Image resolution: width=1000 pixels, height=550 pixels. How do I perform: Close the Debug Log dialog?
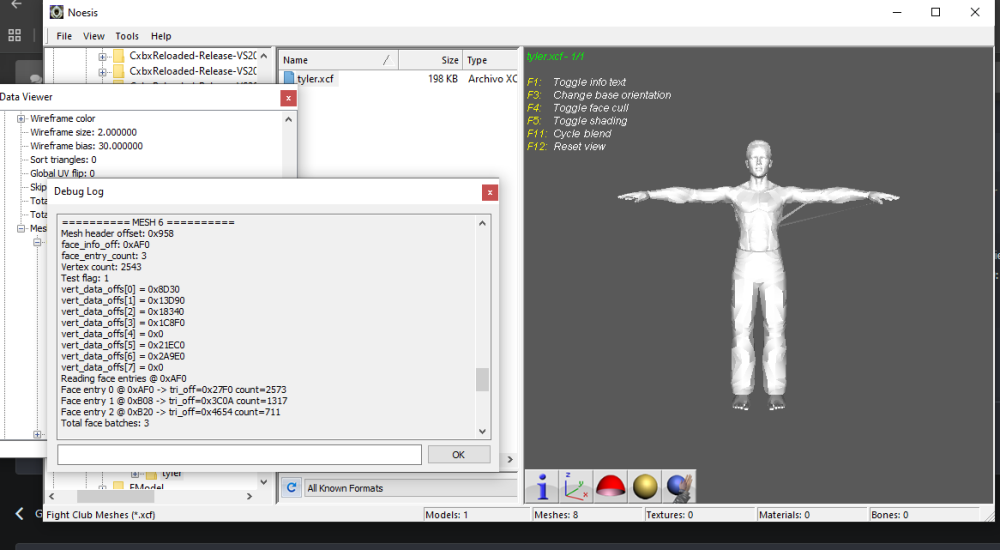pyautogui.click(x=490, y=192)
